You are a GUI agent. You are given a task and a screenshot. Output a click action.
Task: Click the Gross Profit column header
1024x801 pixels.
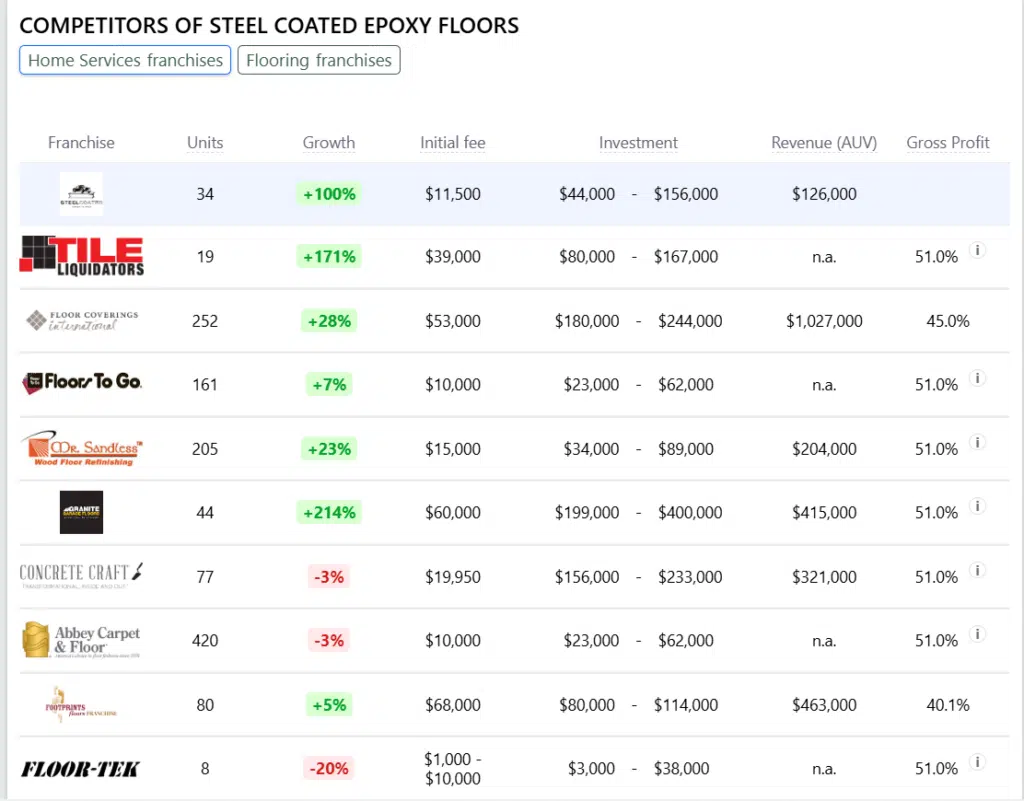[x=948, y=143]
